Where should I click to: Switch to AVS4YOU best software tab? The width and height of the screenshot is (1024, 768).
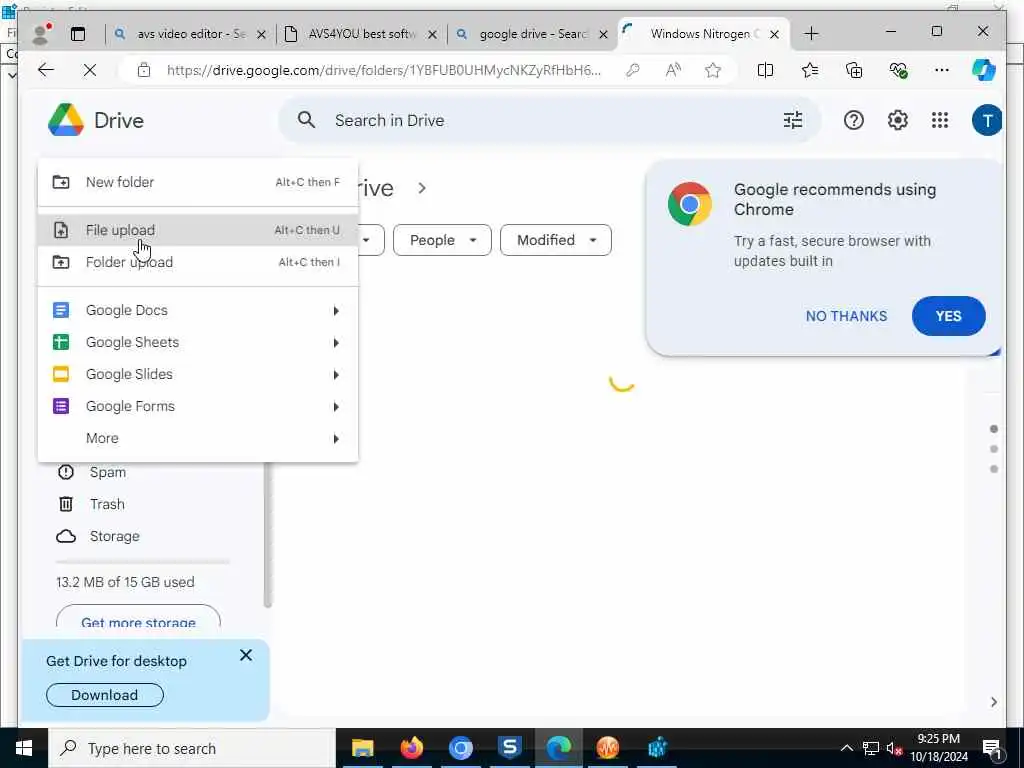(x=361, y=34)
